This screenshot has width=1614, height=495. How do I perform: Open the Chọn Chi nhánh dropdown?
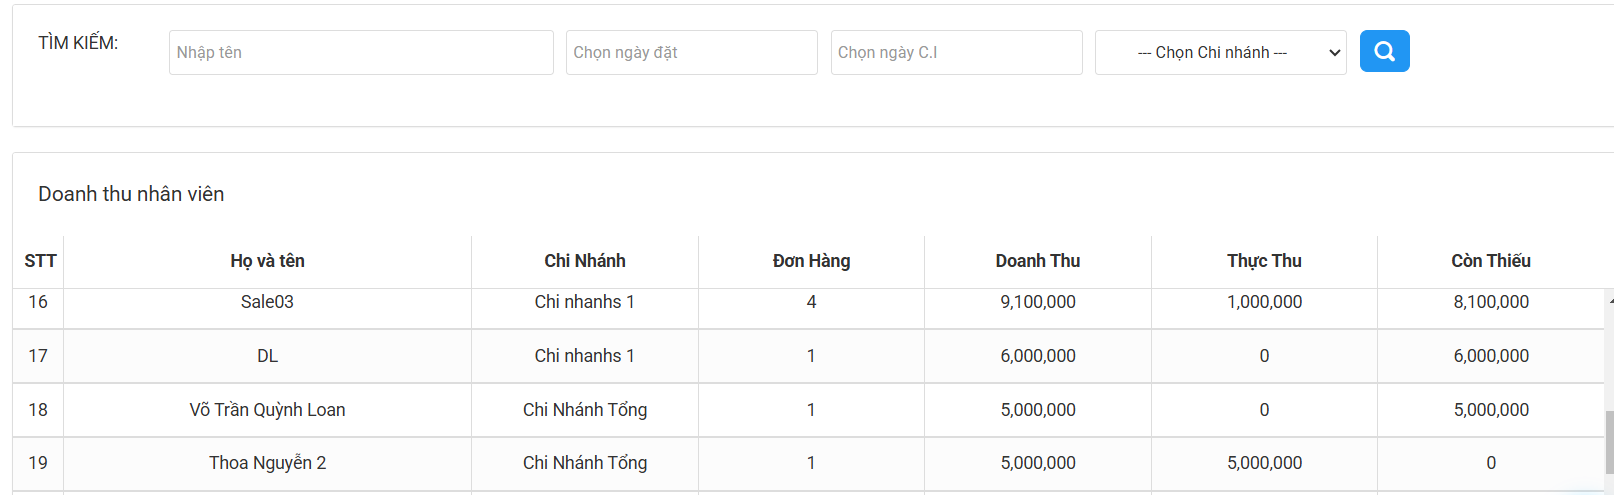(x=1220, y=52)
